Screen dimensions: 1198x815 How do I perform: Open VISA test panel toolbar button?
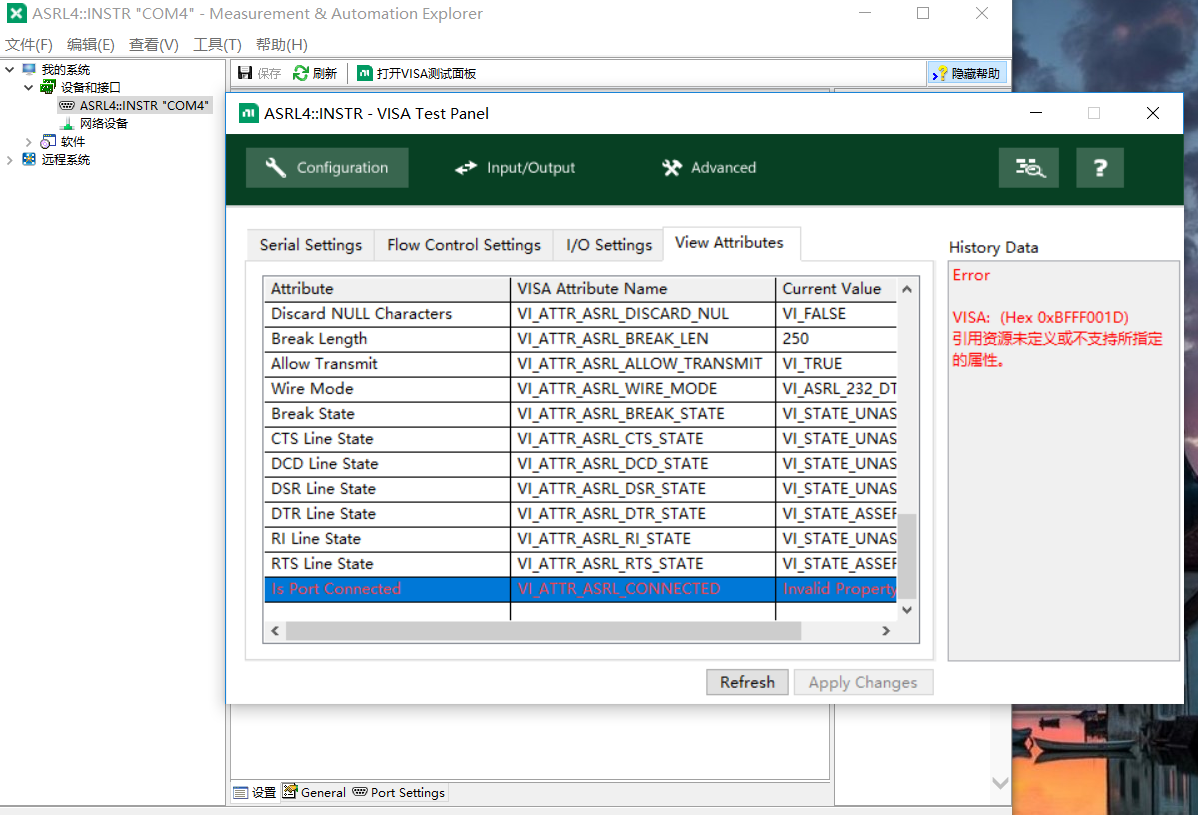(416, 73)
